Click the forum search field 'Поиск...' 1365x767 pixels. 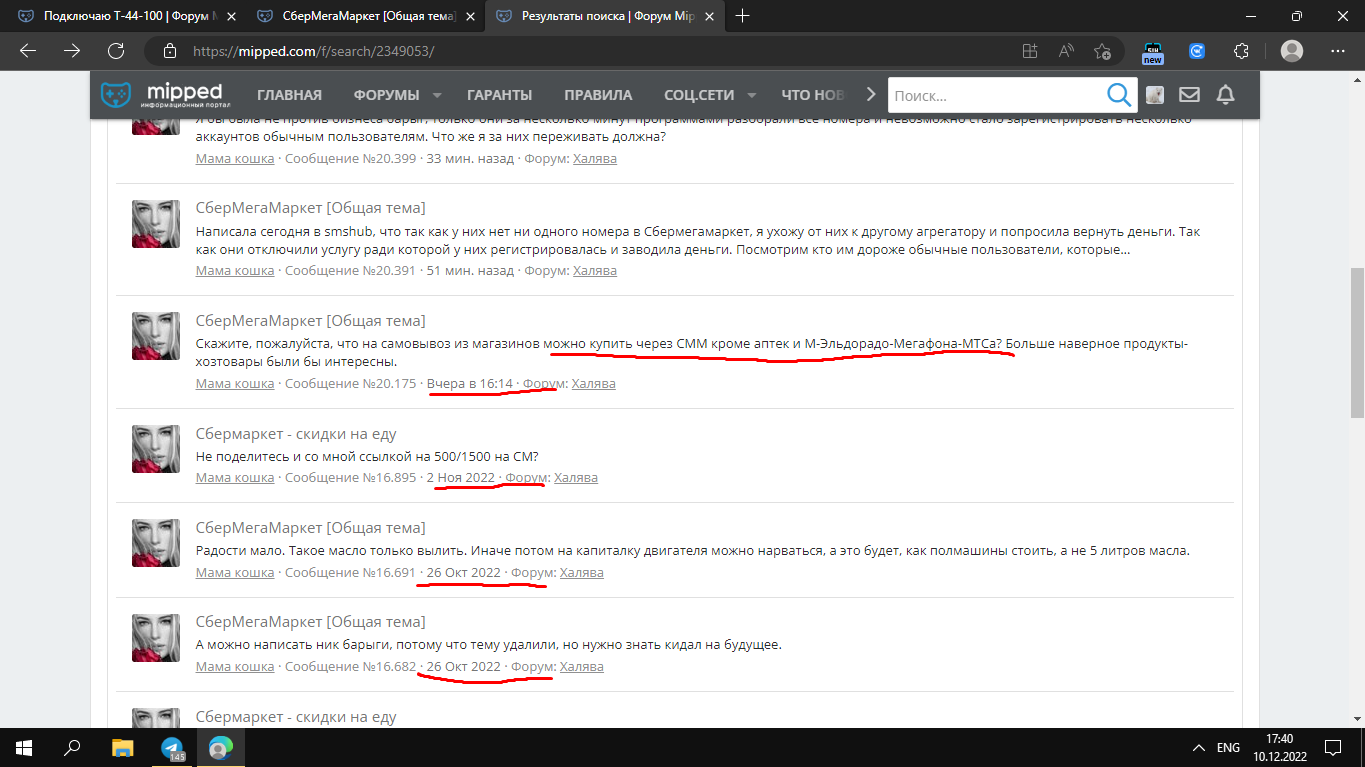(995, 95)
